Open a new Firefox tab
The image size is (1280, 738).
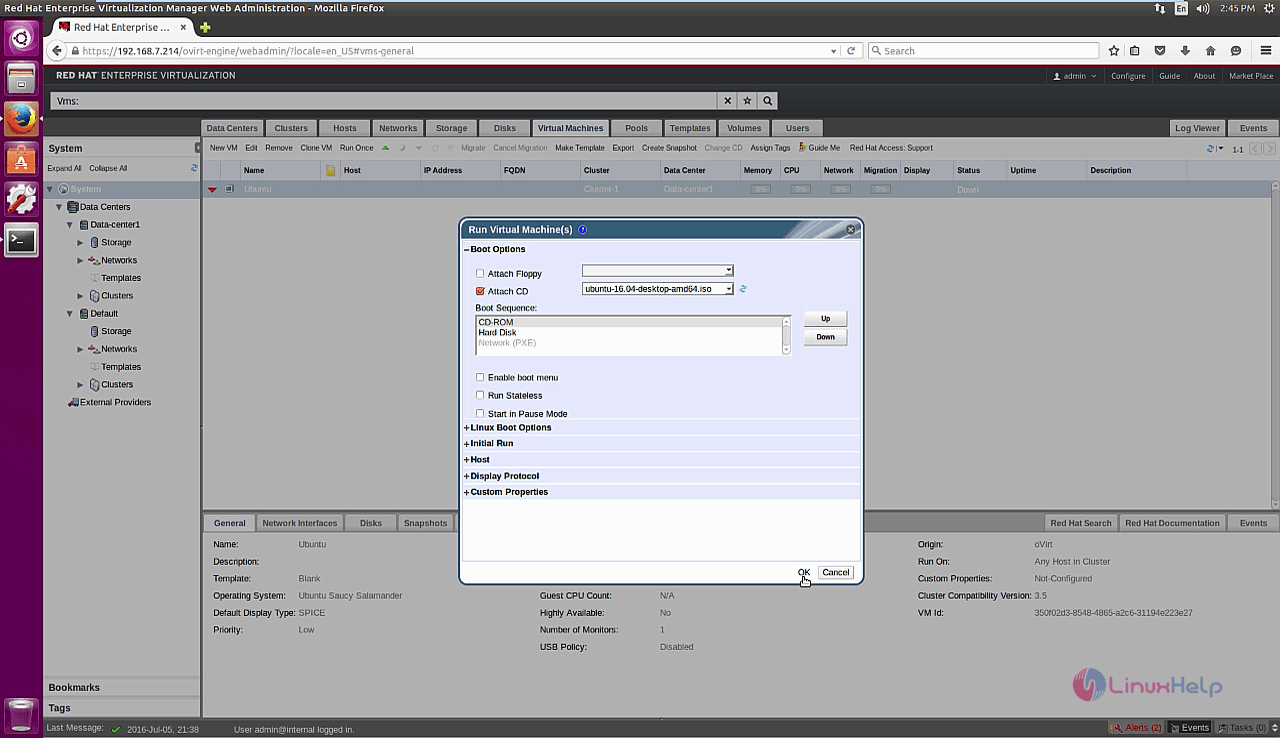pyautogui.click(x=205, y=27)
